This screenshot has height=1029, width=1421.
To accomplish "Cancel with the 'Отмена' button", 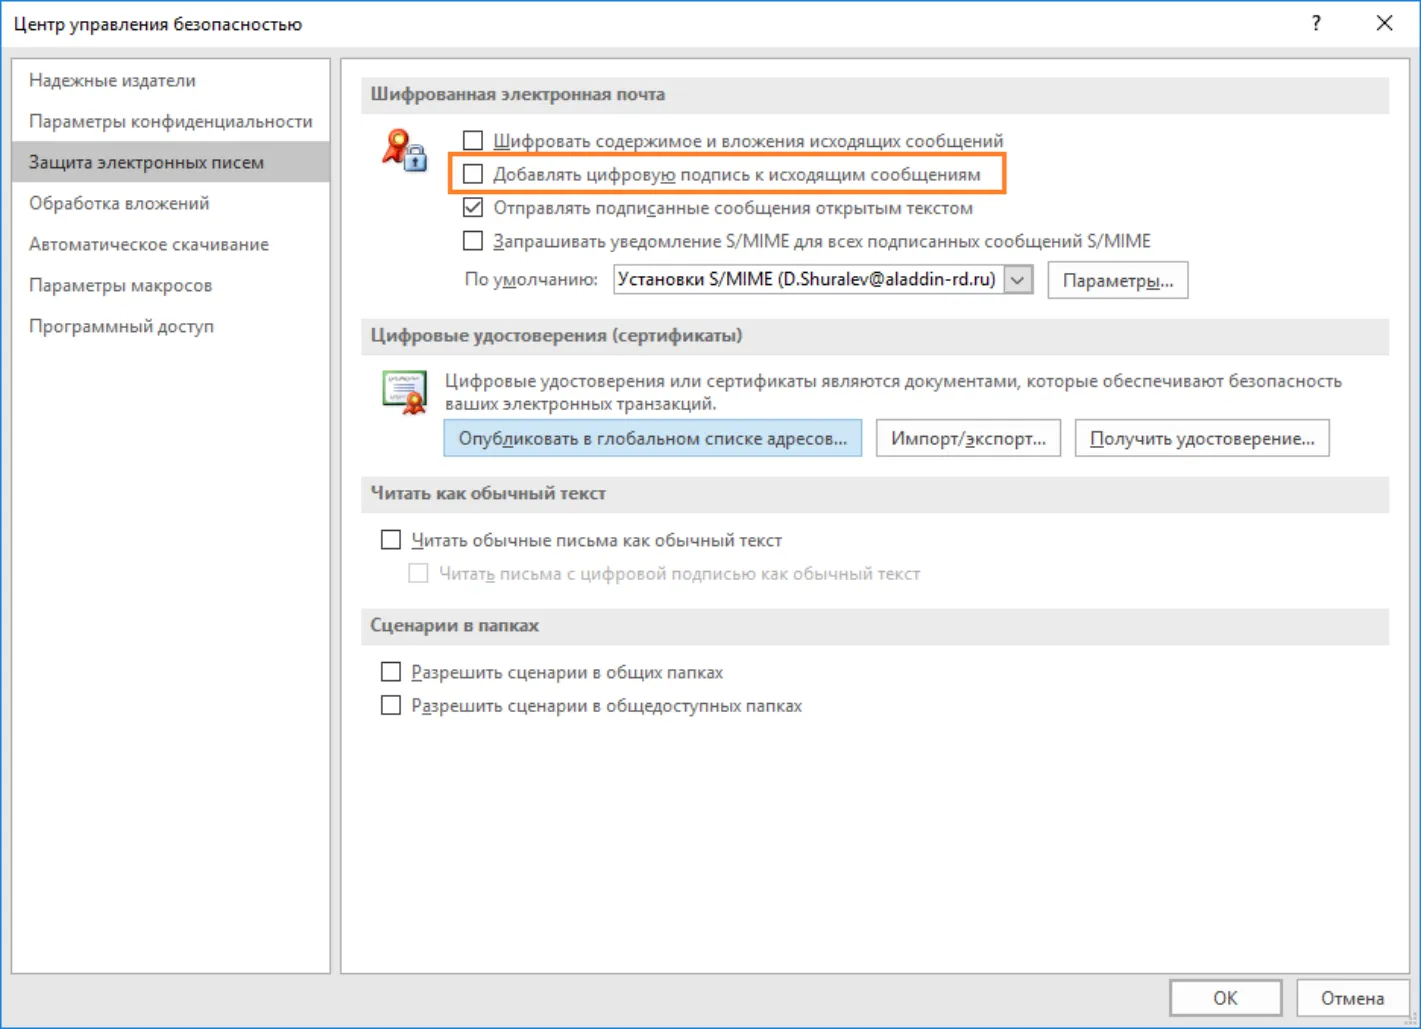I will click(1352, 998).
